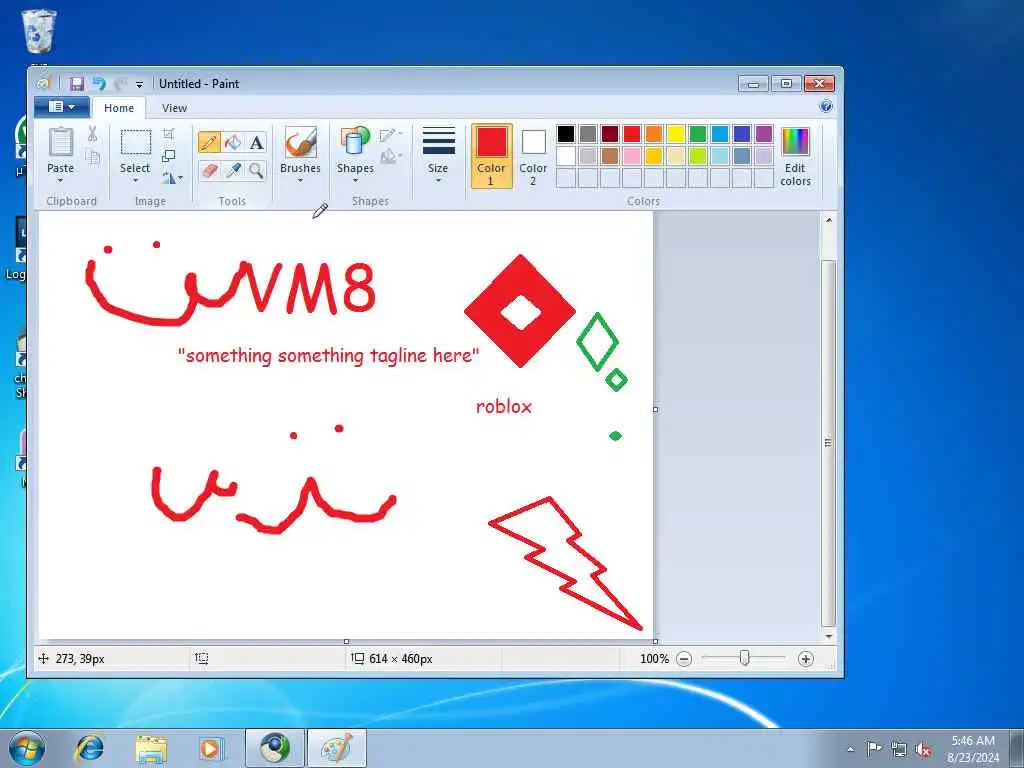Switch to the View tab
1024x768 pixels.
pyautogui.click(x=174, y=108)
